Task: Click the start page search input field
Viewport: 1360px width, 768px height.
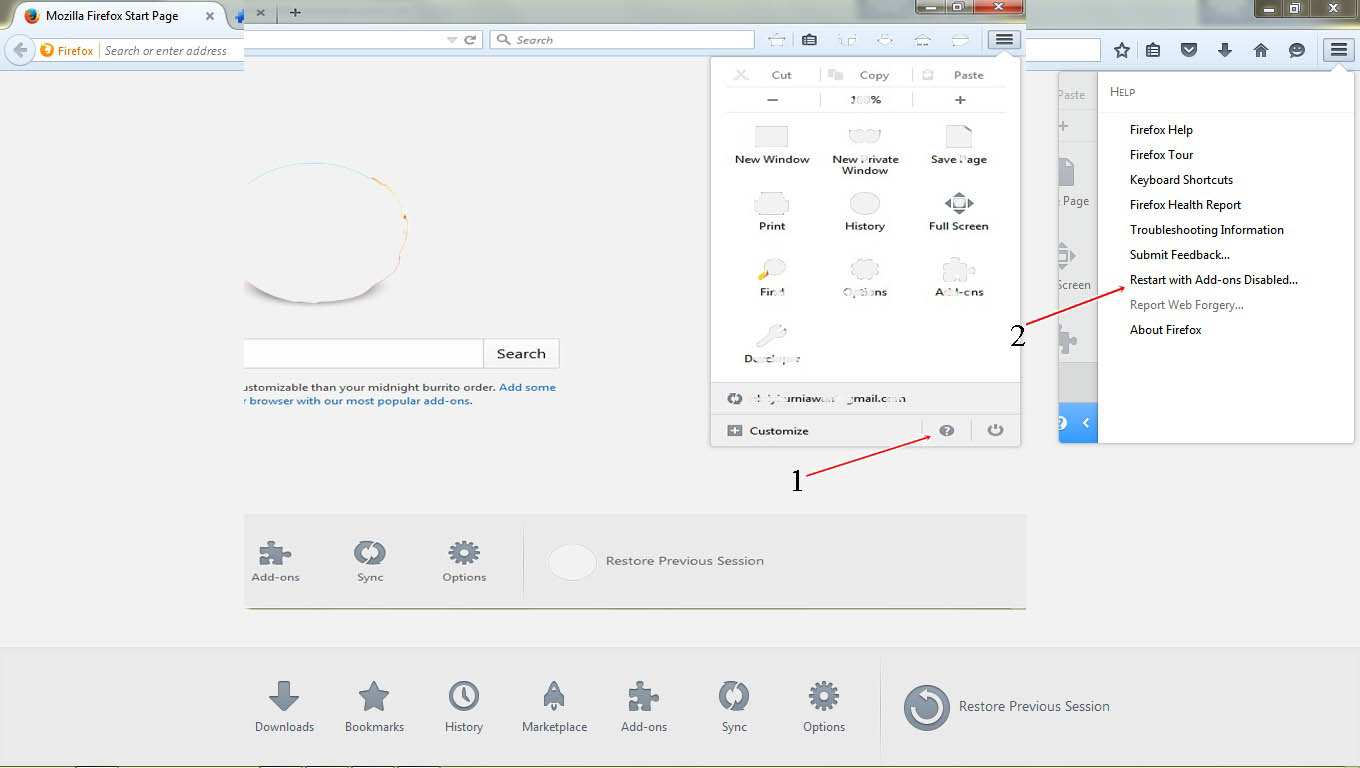Action: tap(364, 354)
